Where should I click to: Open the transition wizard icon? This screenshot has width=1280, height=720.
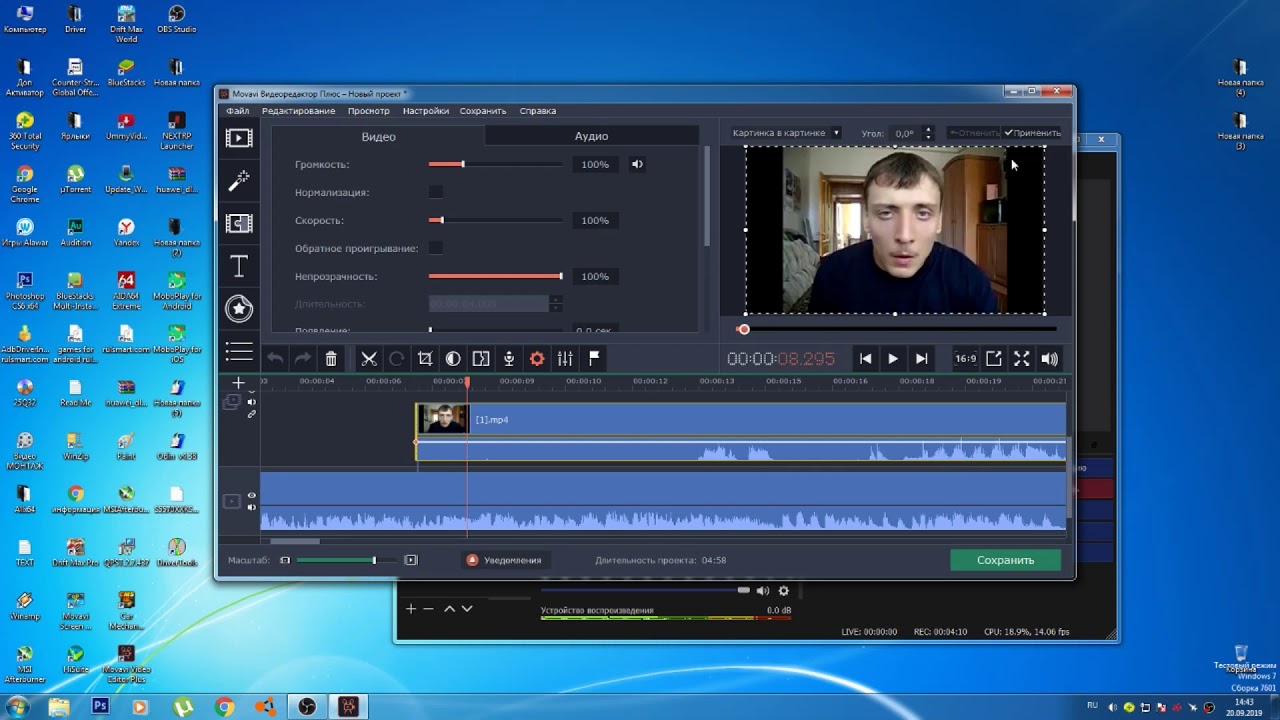tap(481, 358)
